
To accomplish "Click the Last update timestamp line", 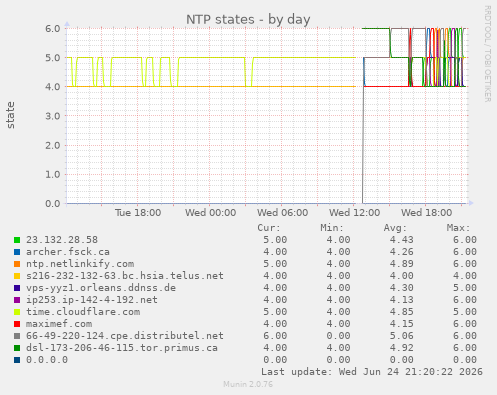I will [x=372, y=372].
